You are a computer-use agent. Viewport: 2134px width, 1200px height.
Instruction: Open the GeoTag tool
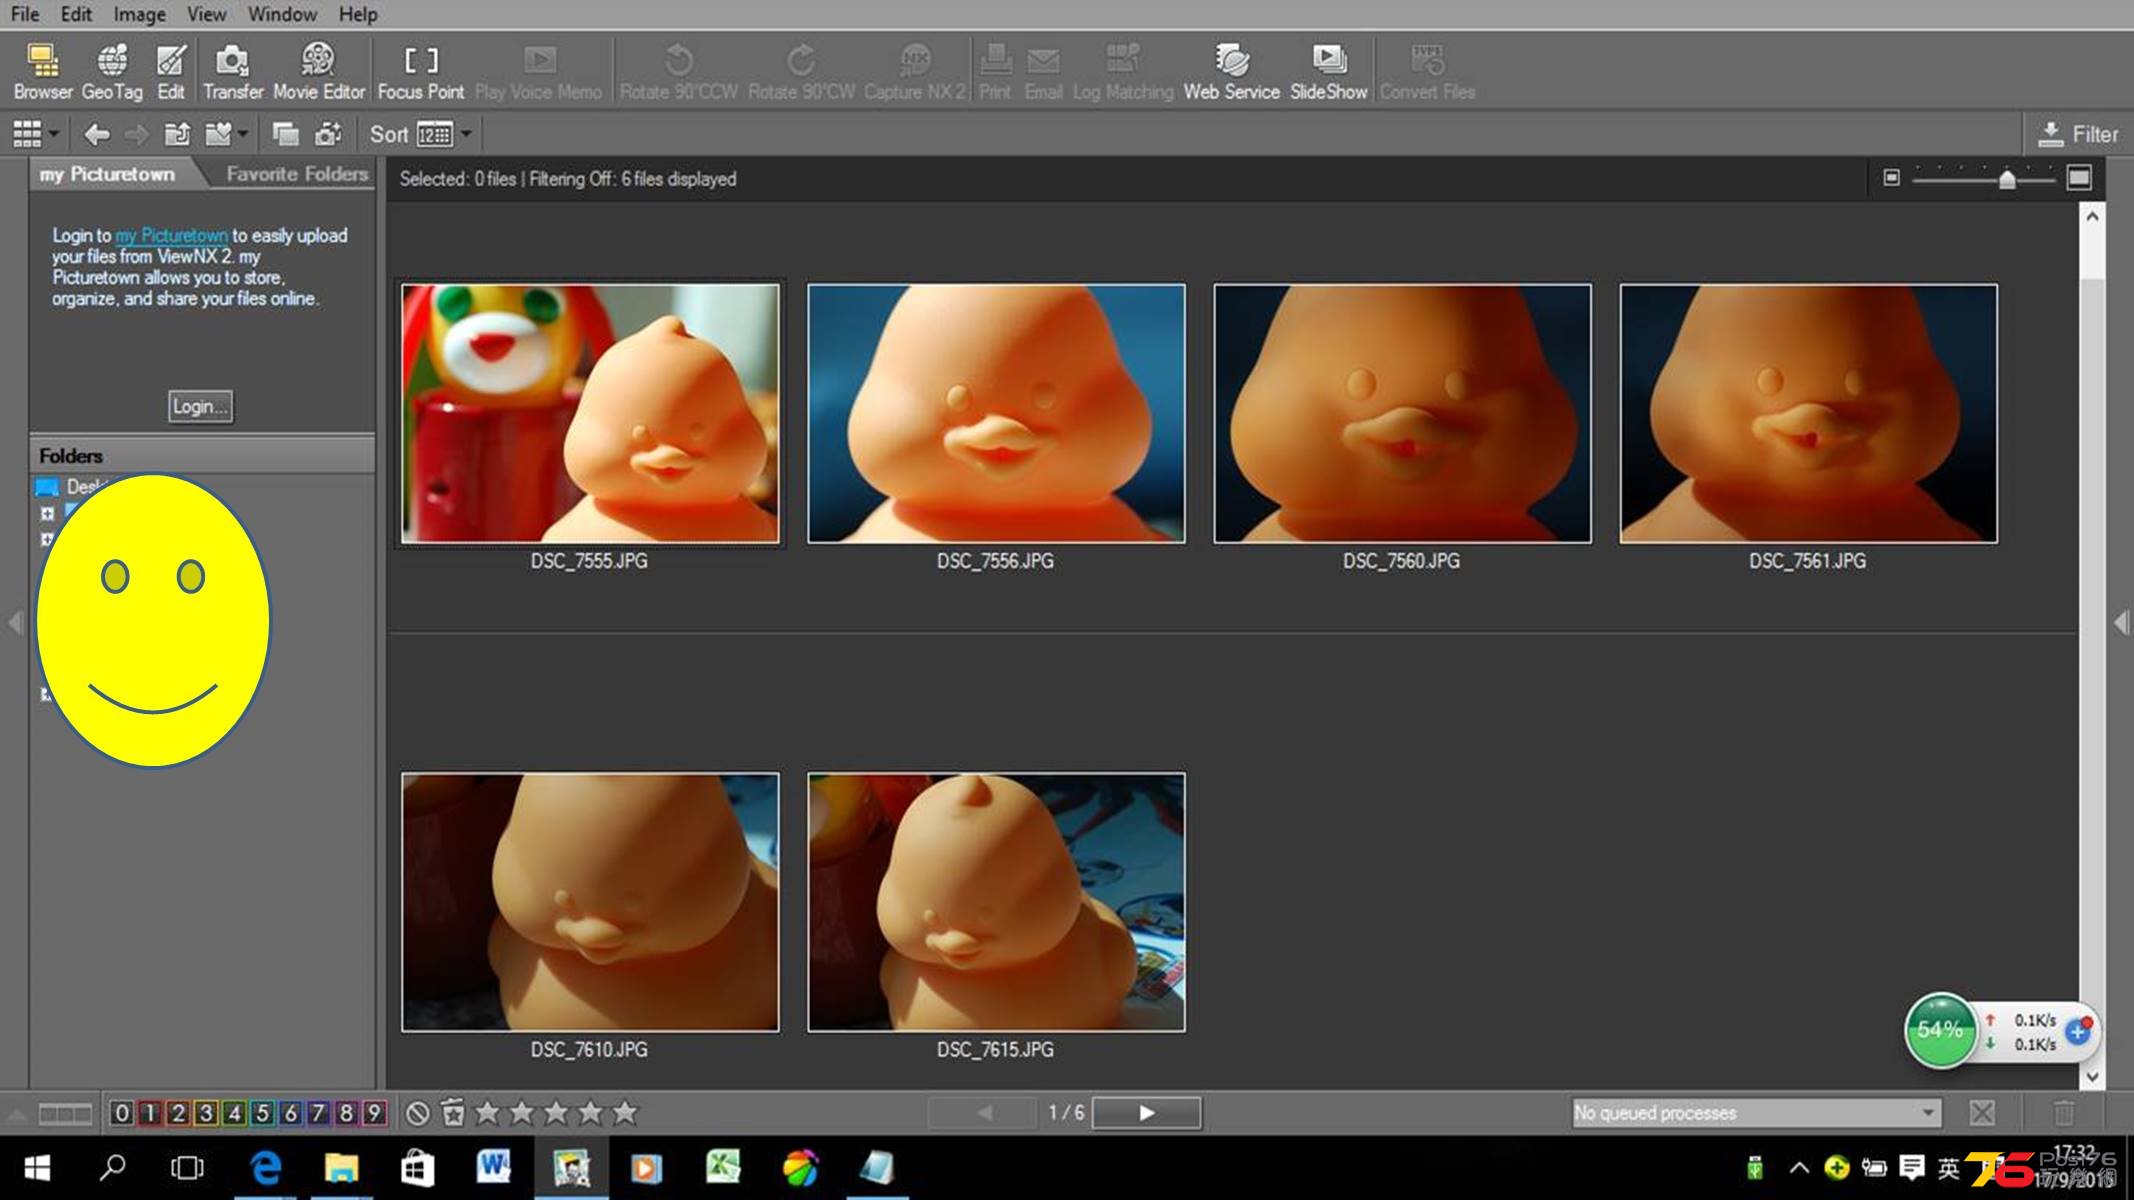pyautogui.click(x=112, y=71)
